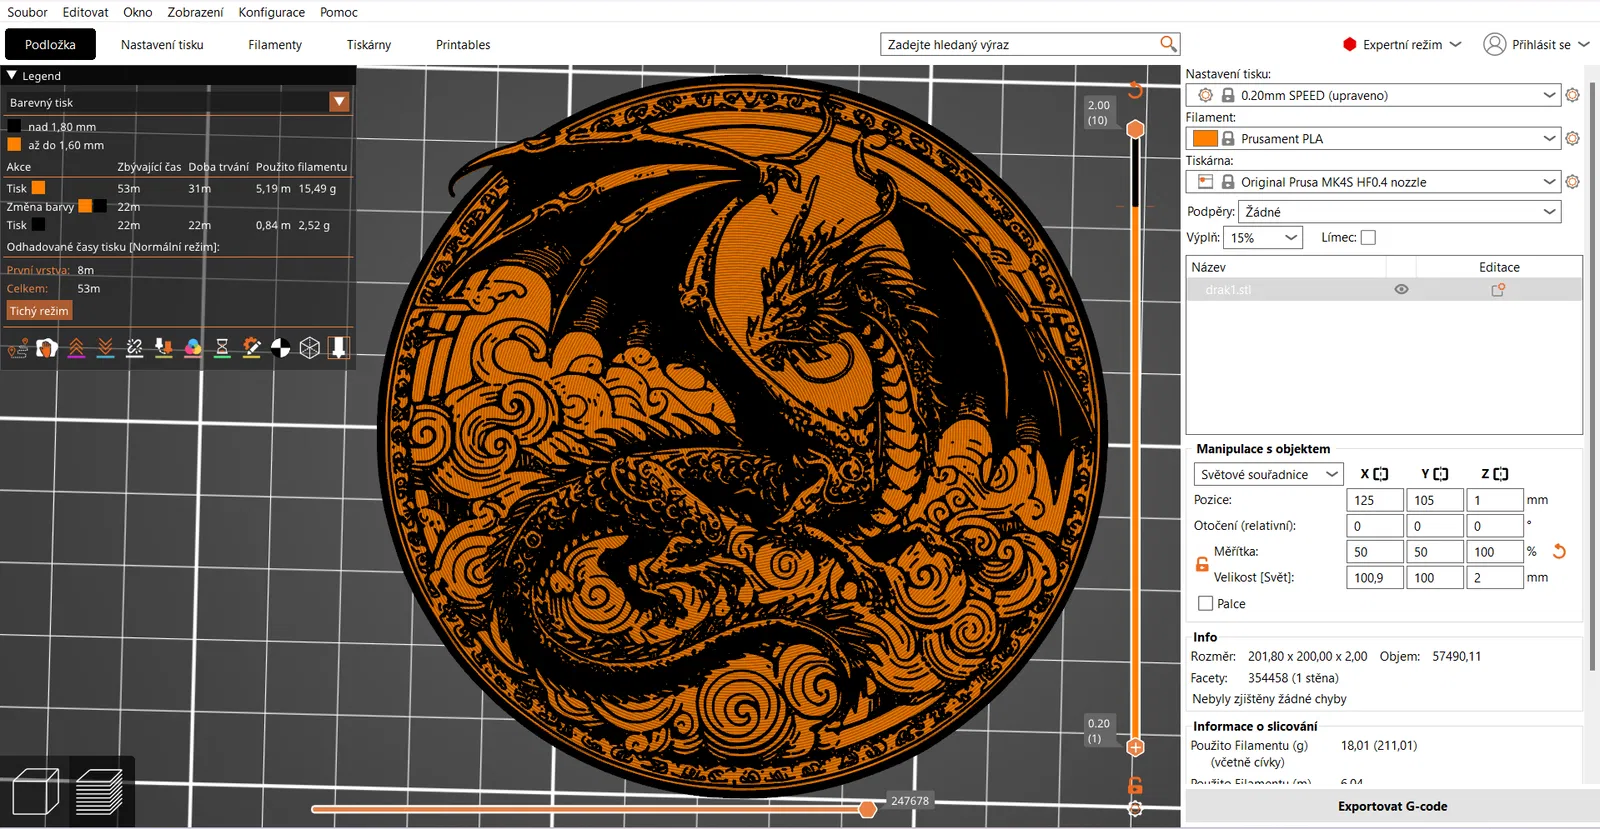Viewport: 1600px width, 829px height.
Task: Toggle seams visibility broken-link icon
Action: click(x=135, y=348)
